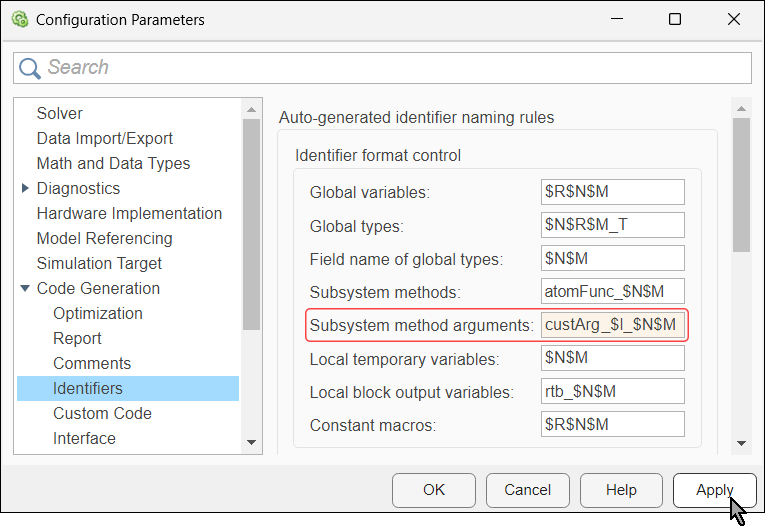Click right pane scrollbar up arrow
This screenshot has height=527, width=765.
(x=742, y=109)
